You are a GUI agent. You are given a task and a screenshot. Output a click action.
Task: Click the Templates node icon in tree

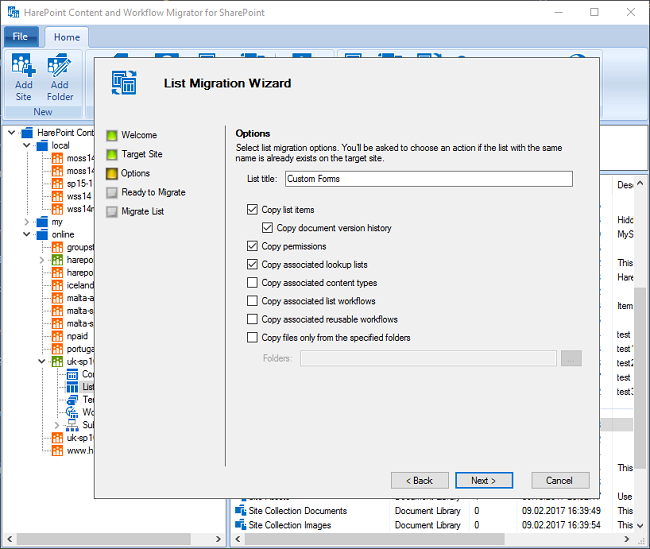tap(72, 400)
